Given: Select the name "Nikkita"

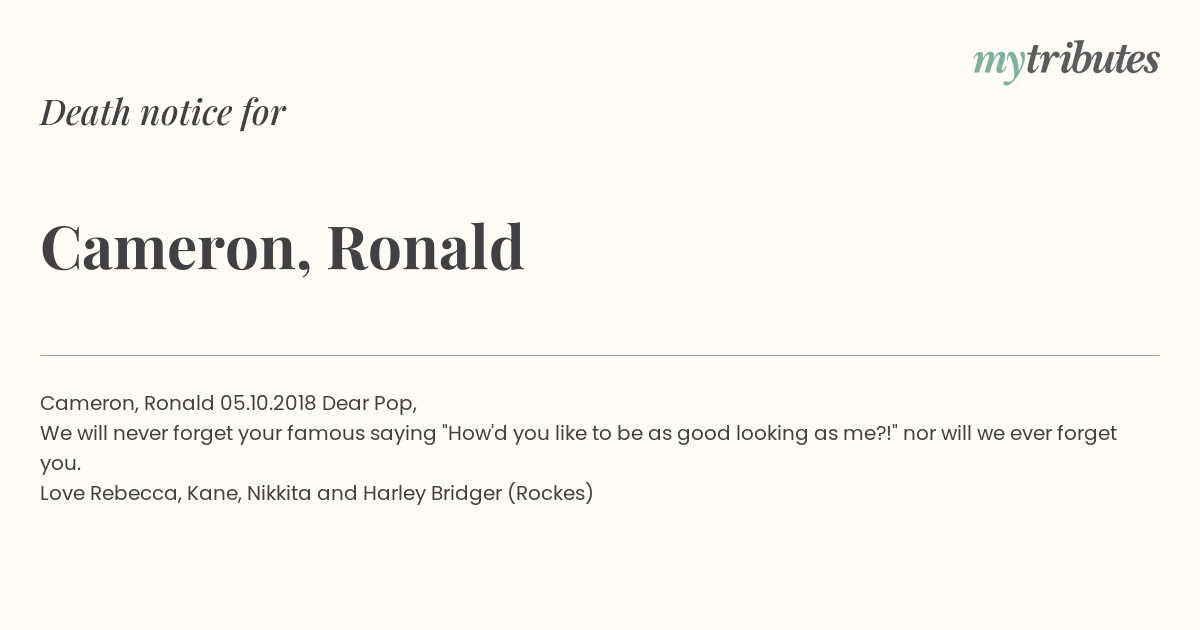Looking at the screenshot, I should click(x=279, y=493).
